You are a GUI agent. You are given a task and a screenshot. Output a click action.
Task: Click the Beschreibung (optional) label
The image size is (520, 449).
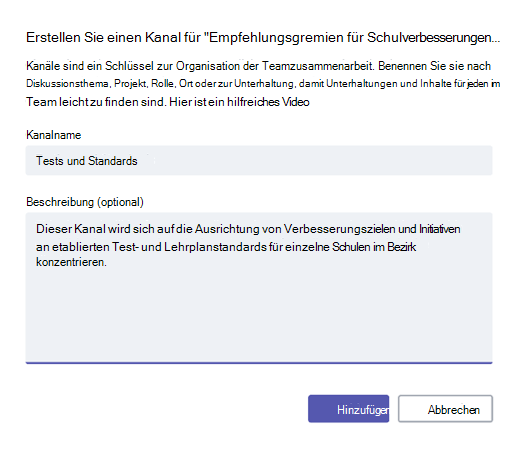point(85,202)
